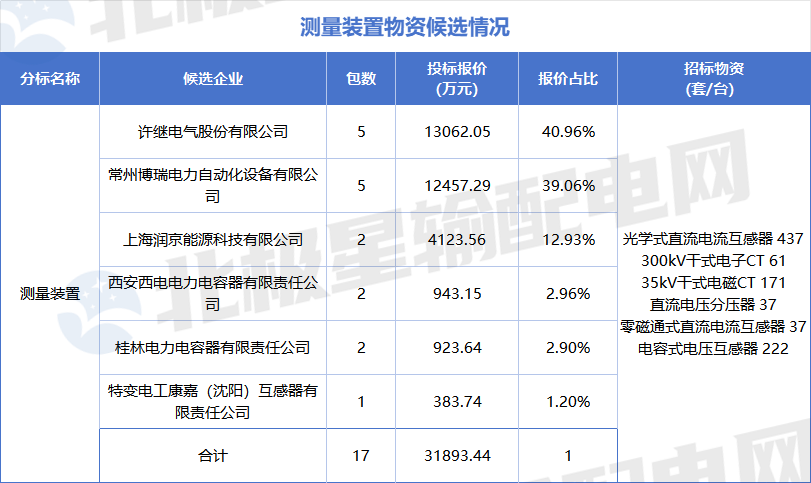Click the 特变电工康嘉（沈阳）互感器 company cell
Viewport: 811px width, 483px height.
(x=213, y=401)
